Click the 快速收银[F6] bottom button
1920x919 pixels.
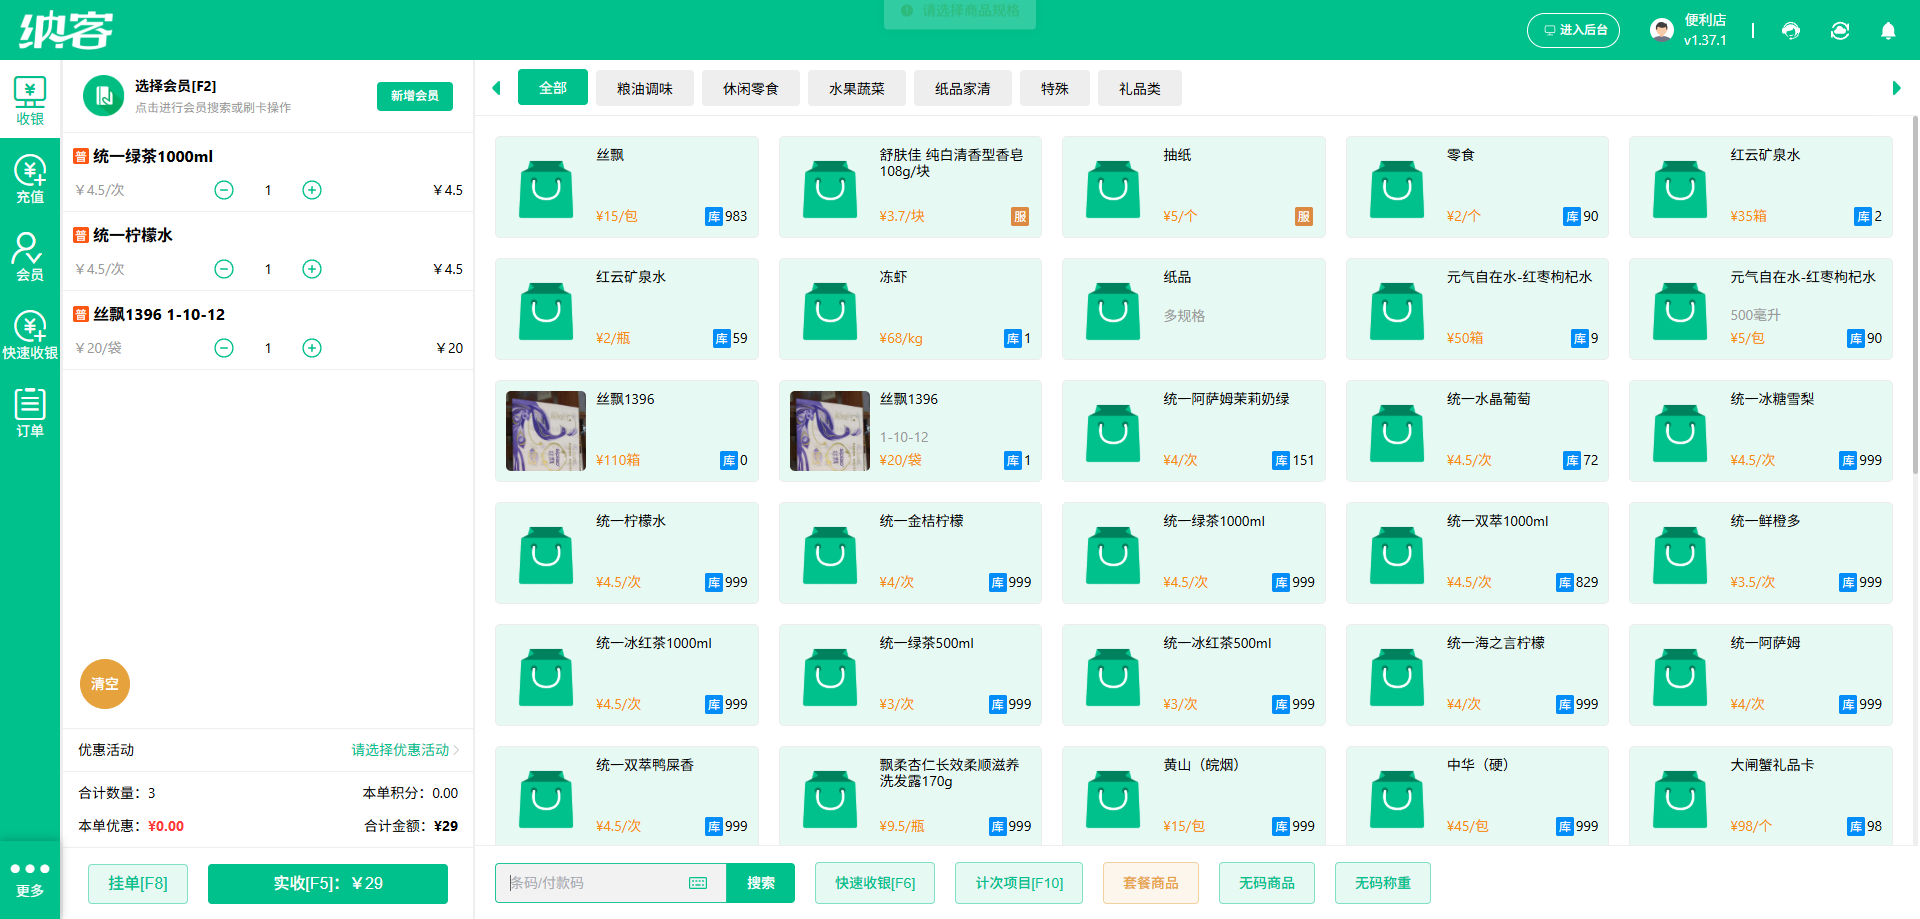[x=875, y=883]
